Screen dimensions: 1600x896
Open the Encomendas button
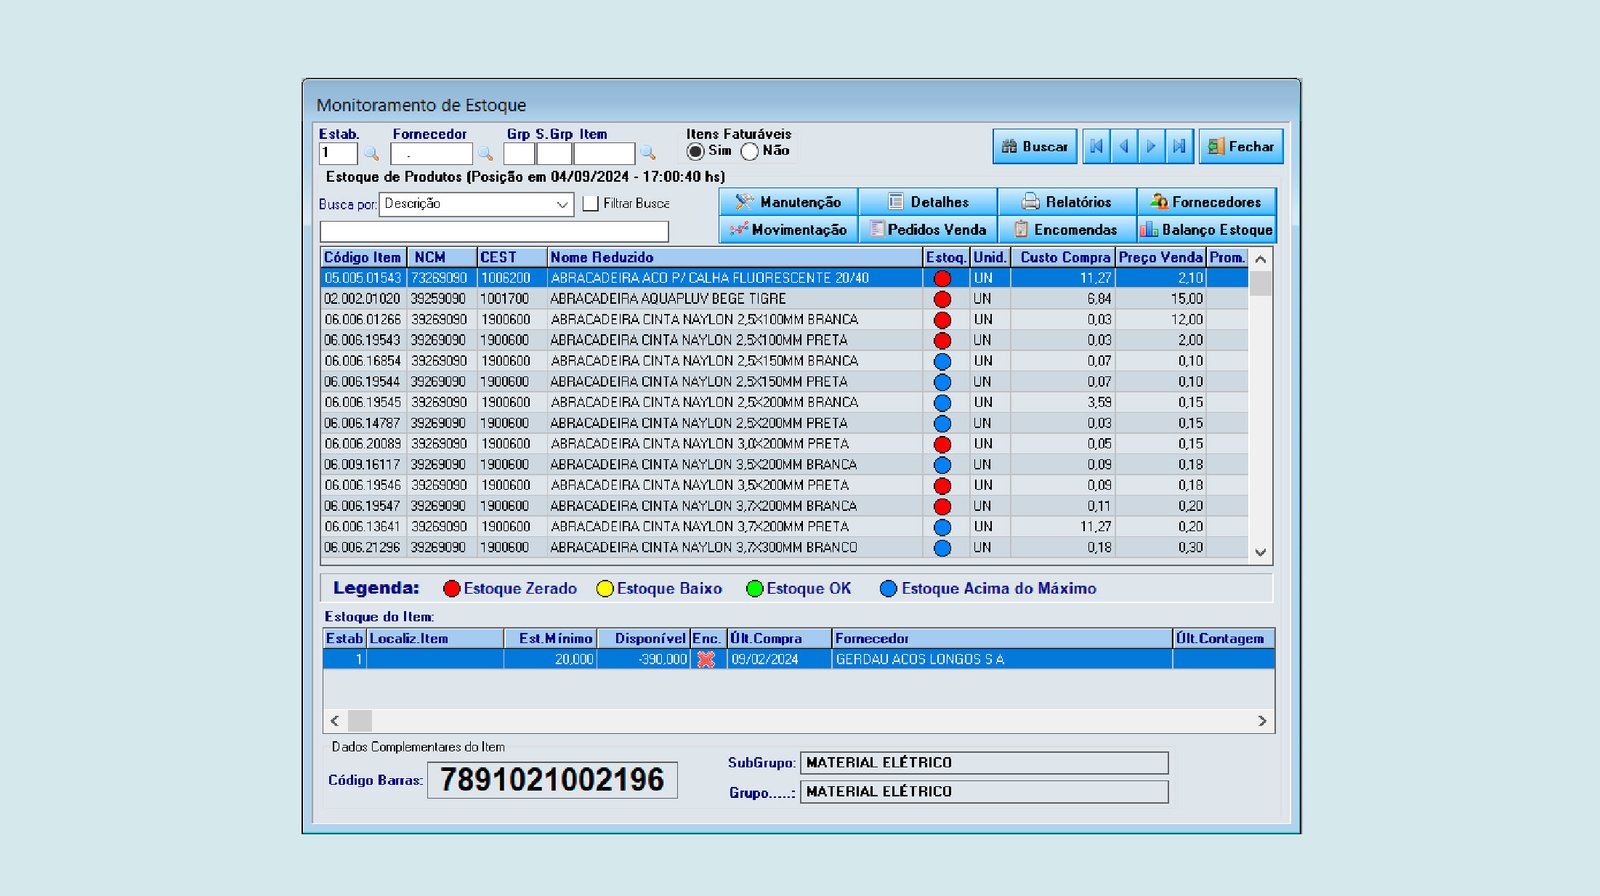(1067, 229)
